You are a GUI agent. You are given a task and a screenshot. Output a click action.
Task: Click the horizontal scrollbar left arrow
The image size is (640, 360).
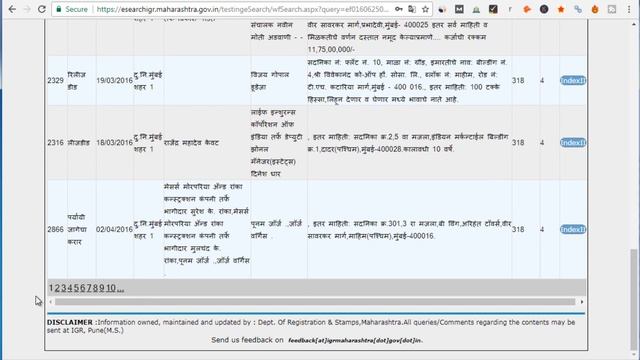tap(51, 302)
